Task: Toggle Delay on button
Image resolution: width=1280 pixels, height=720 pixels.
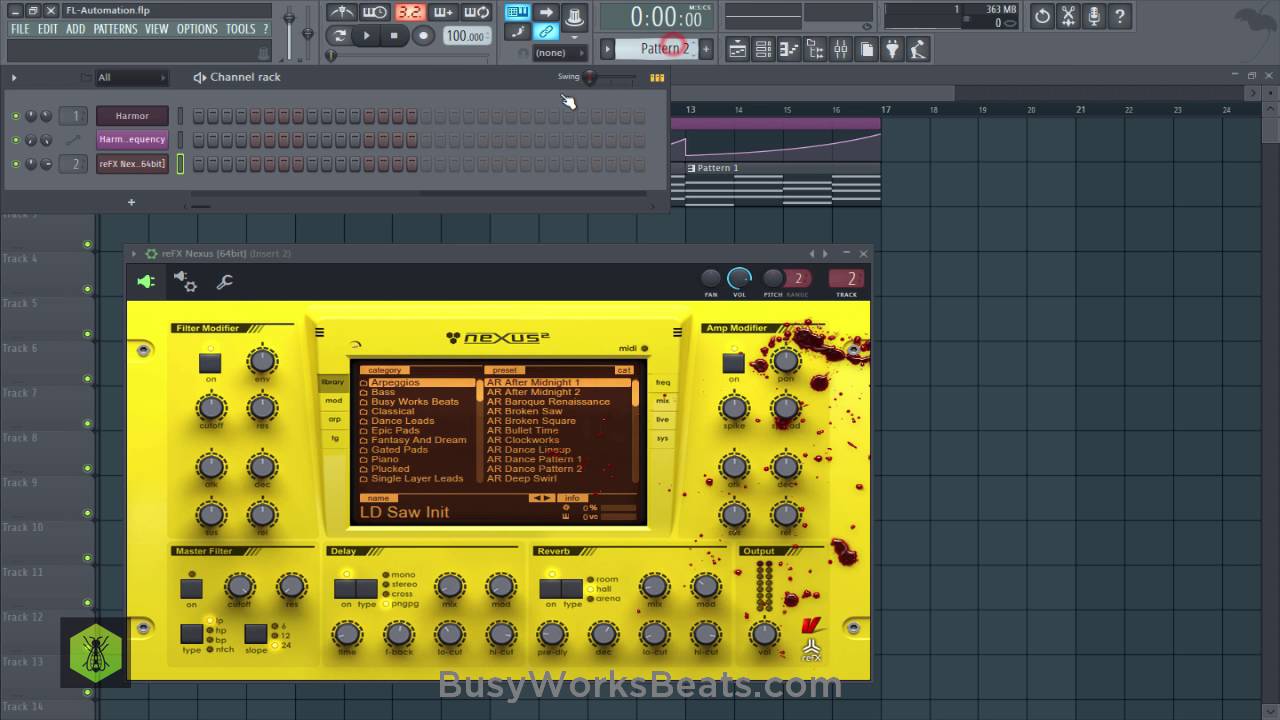Action: [345, 588]
